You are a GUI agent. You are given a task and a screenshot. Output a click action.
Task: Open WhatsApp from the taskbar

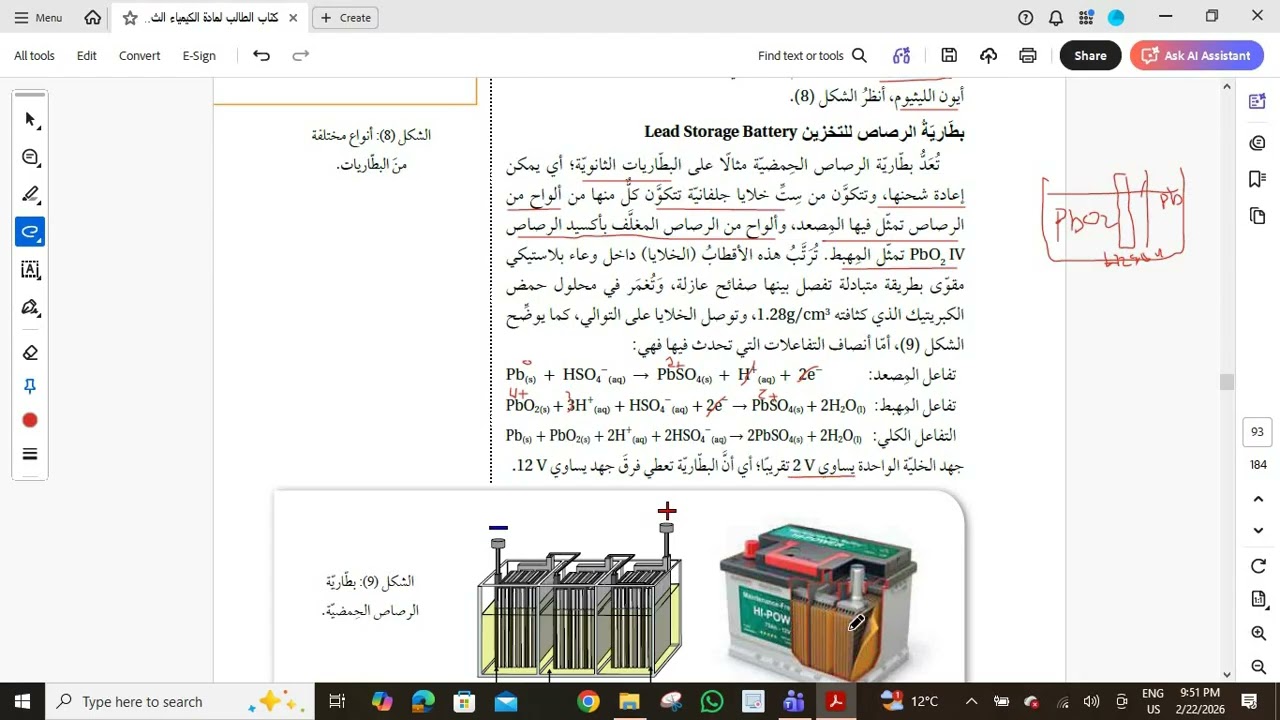[712, 701]
